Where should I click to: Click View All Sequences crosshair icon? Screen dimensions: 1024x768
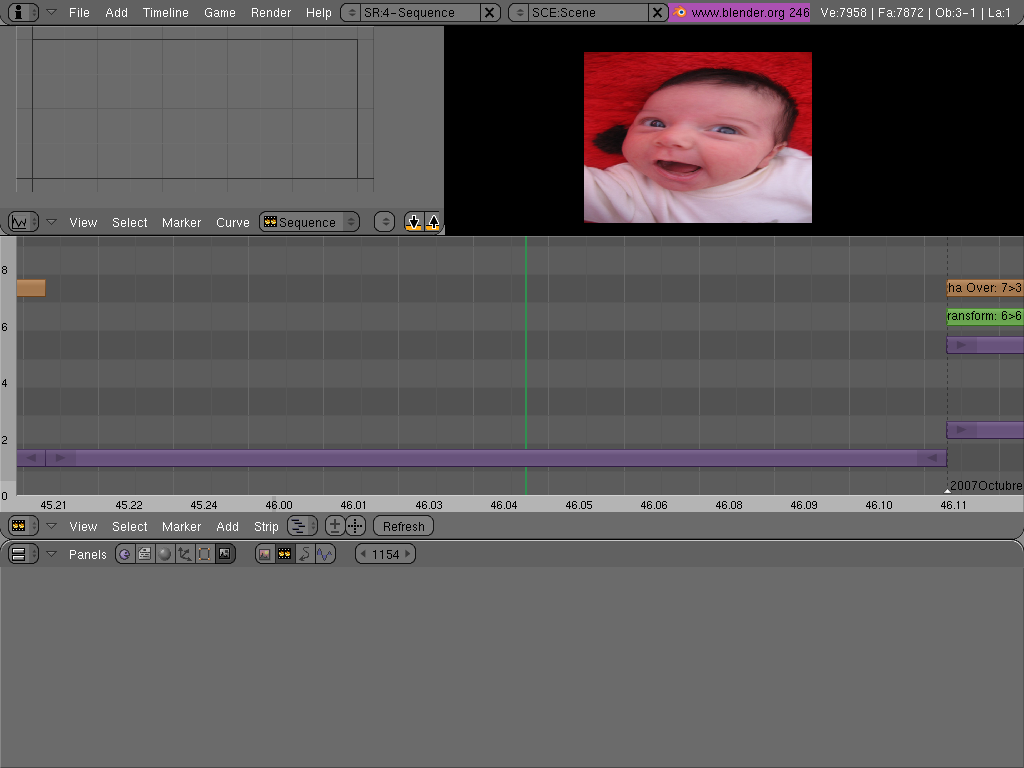[355, 526]
